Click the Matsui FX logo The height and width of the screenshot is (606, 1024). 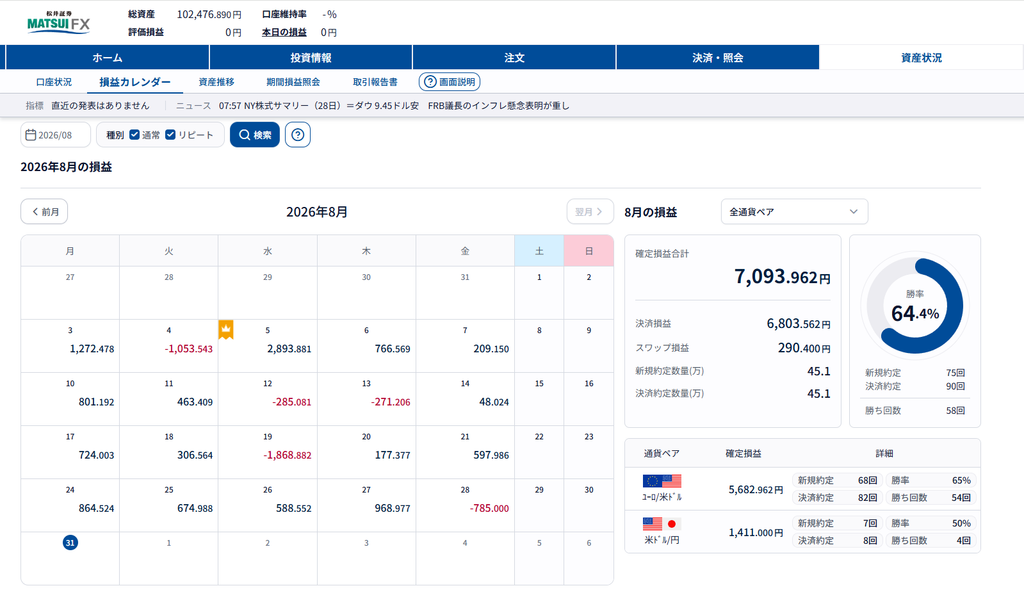[58, 23]
